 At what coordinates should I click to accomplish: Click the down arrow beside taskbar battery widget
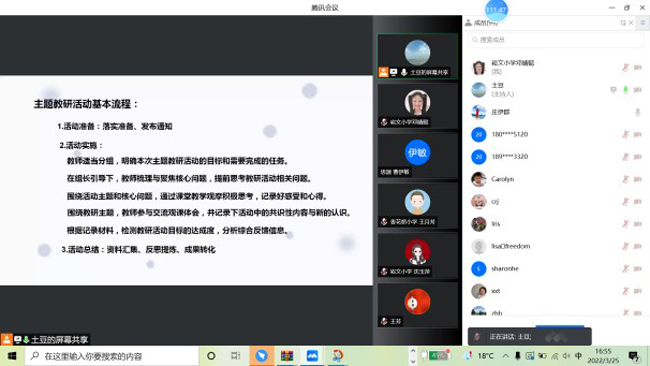point(412,361)
